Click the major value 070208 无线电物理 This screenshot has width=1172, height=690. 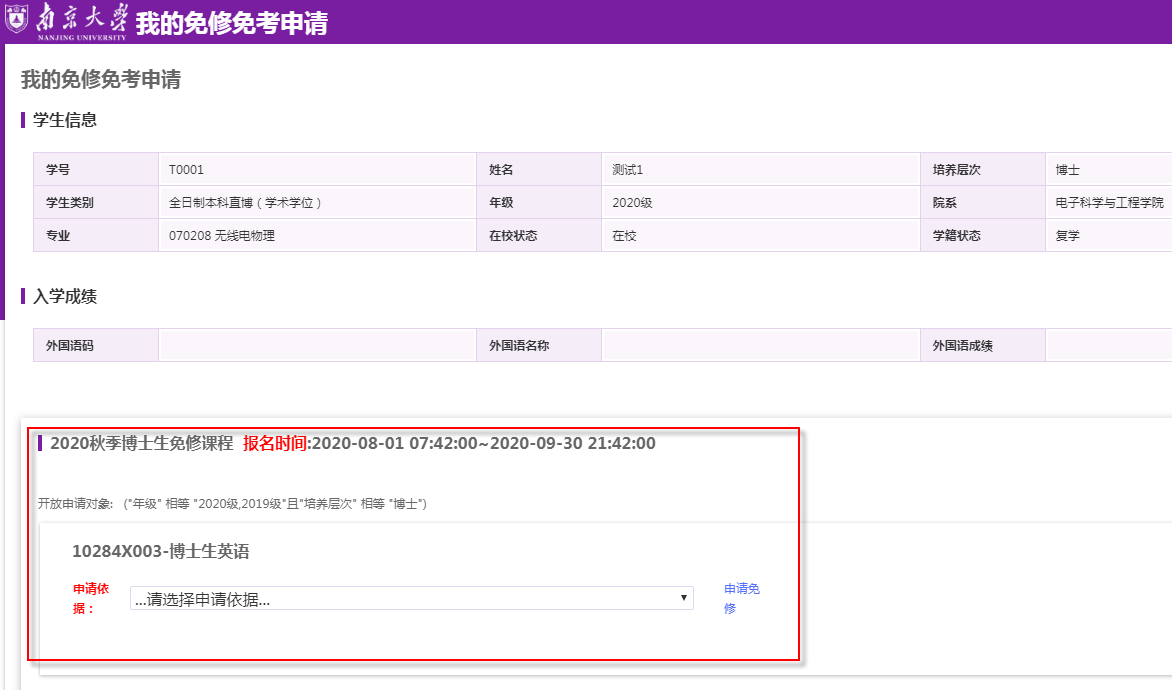(x=221, y=236)
